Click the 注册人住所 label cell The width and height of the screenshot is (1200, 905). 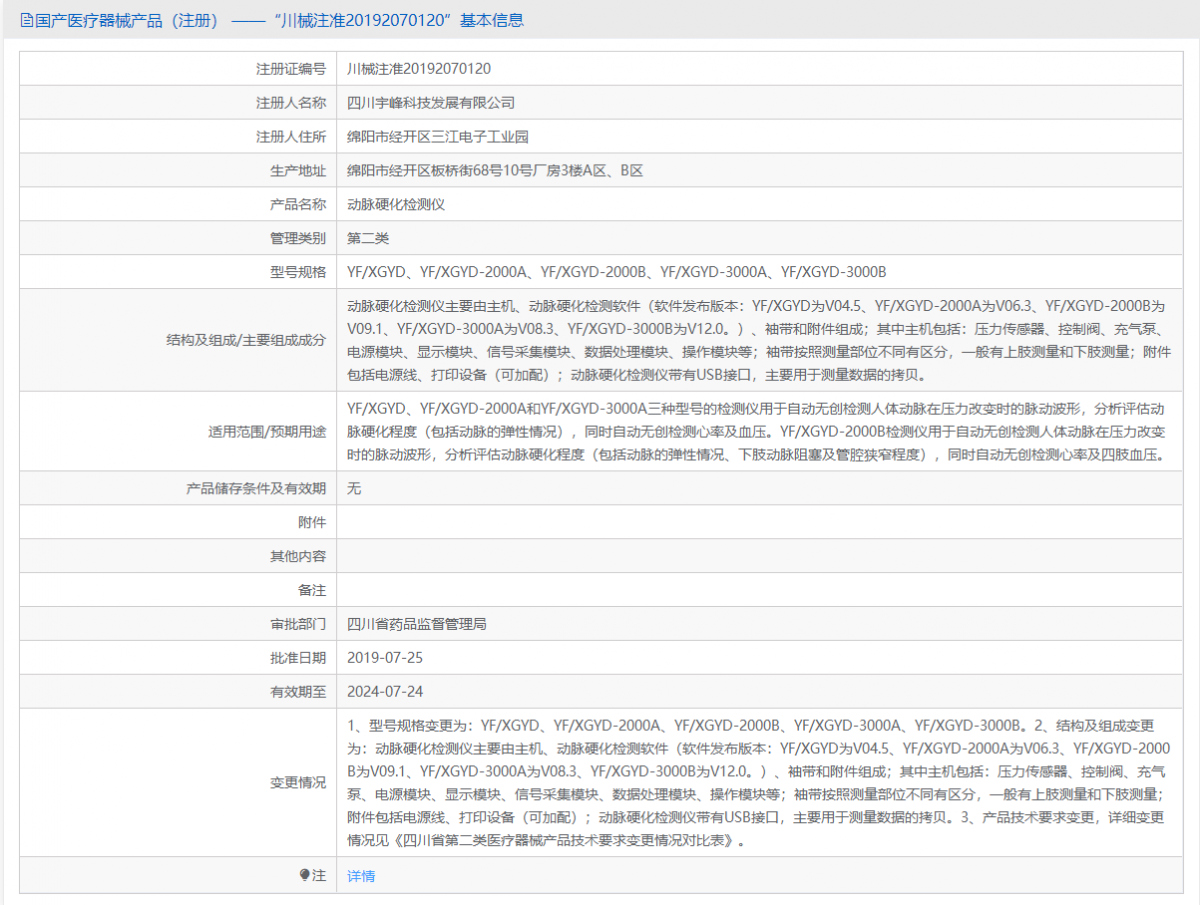point(178,137)
